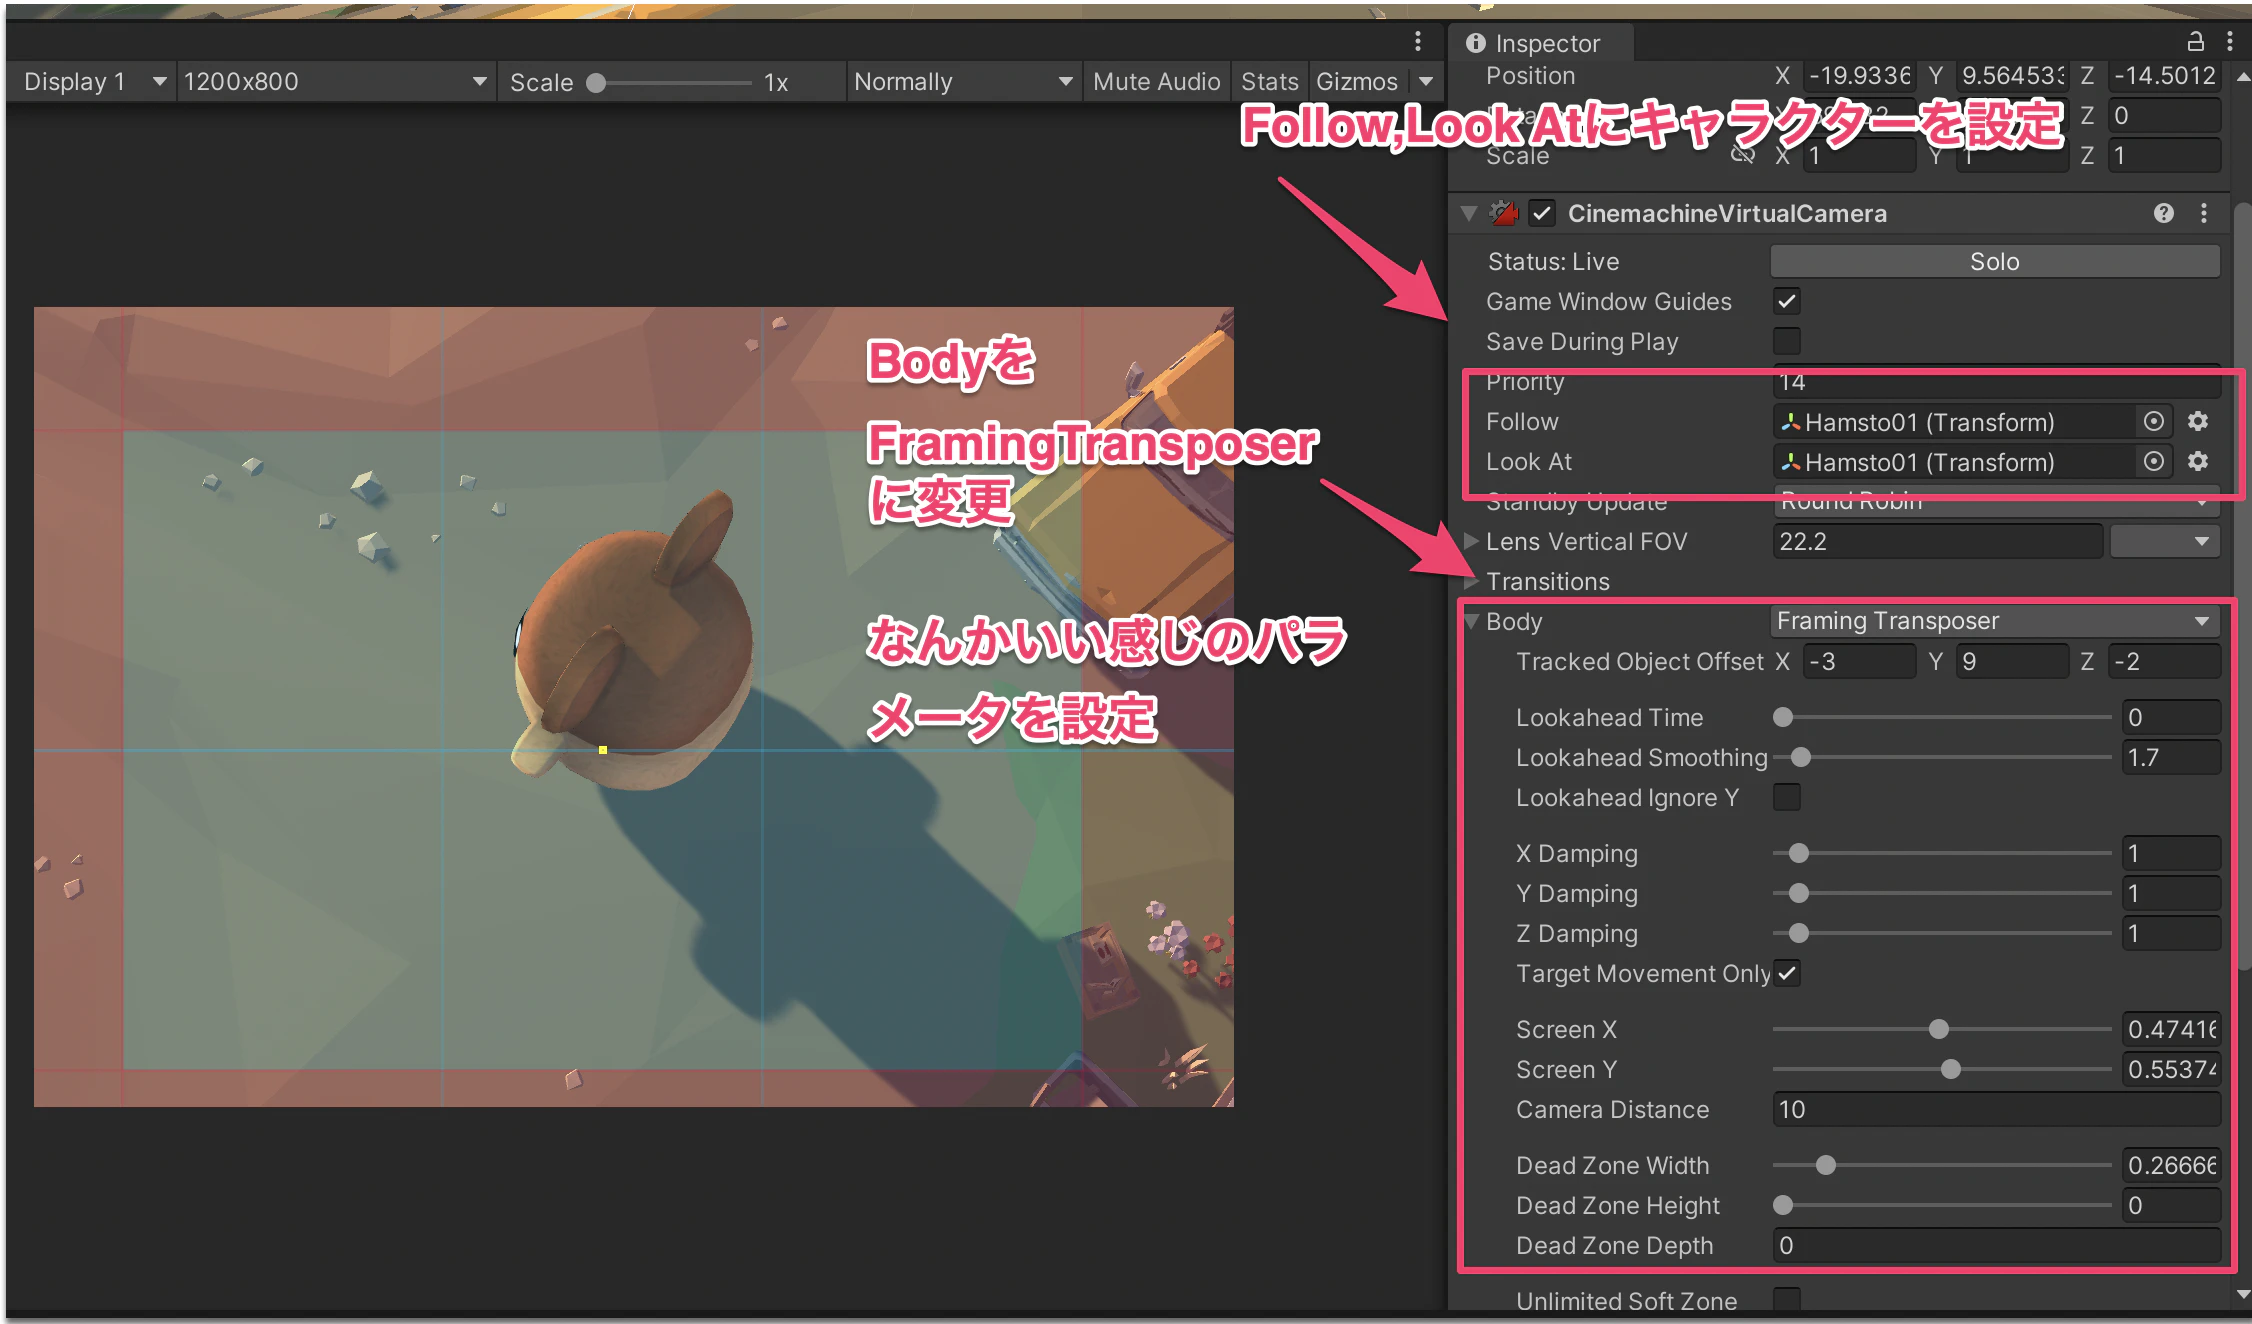This screenshot has width=2252, height=1324.
Task: Expand the Lens Vertical FOV section
Action: coord(1471,541)
